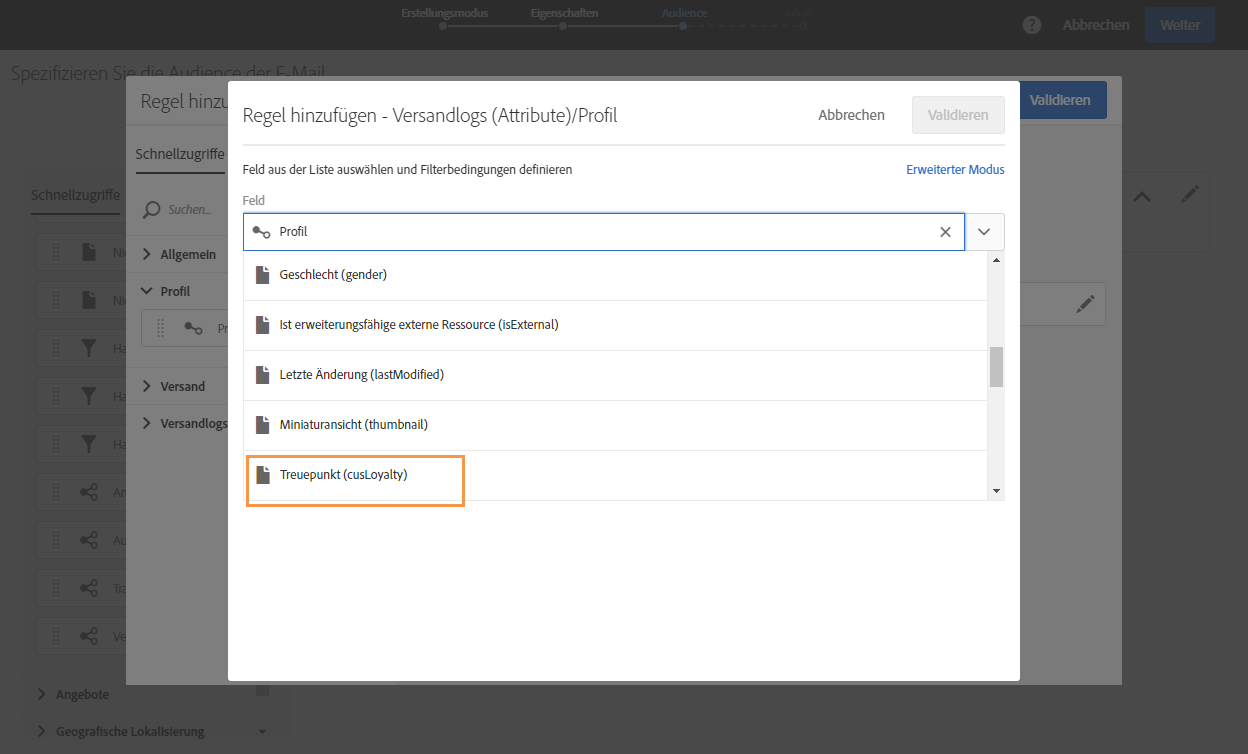This screenshot has height=754, width=1248.
Task: Expand the Versand section
Action: click(148, 386)
